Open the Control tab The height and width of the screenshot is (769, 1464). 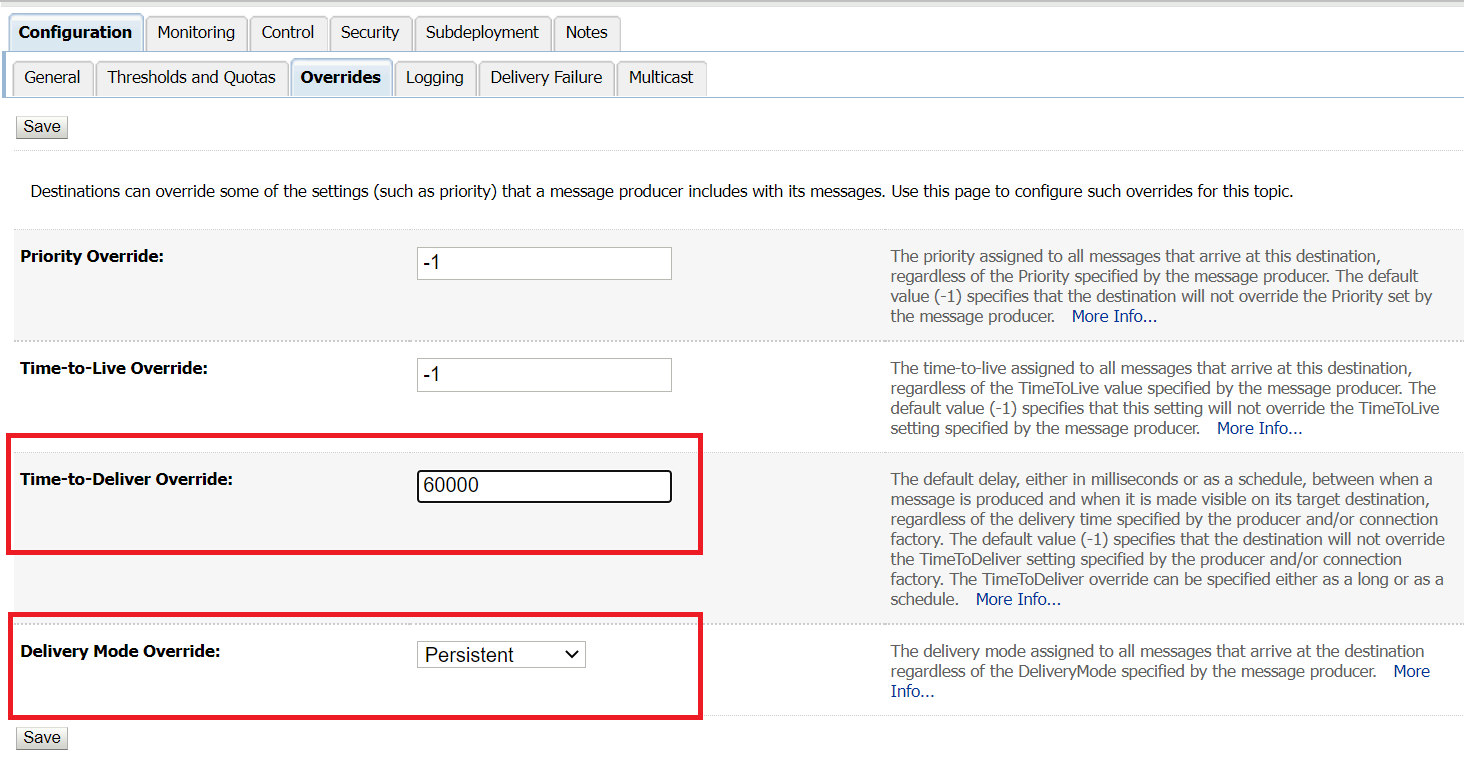pos(288,32)
